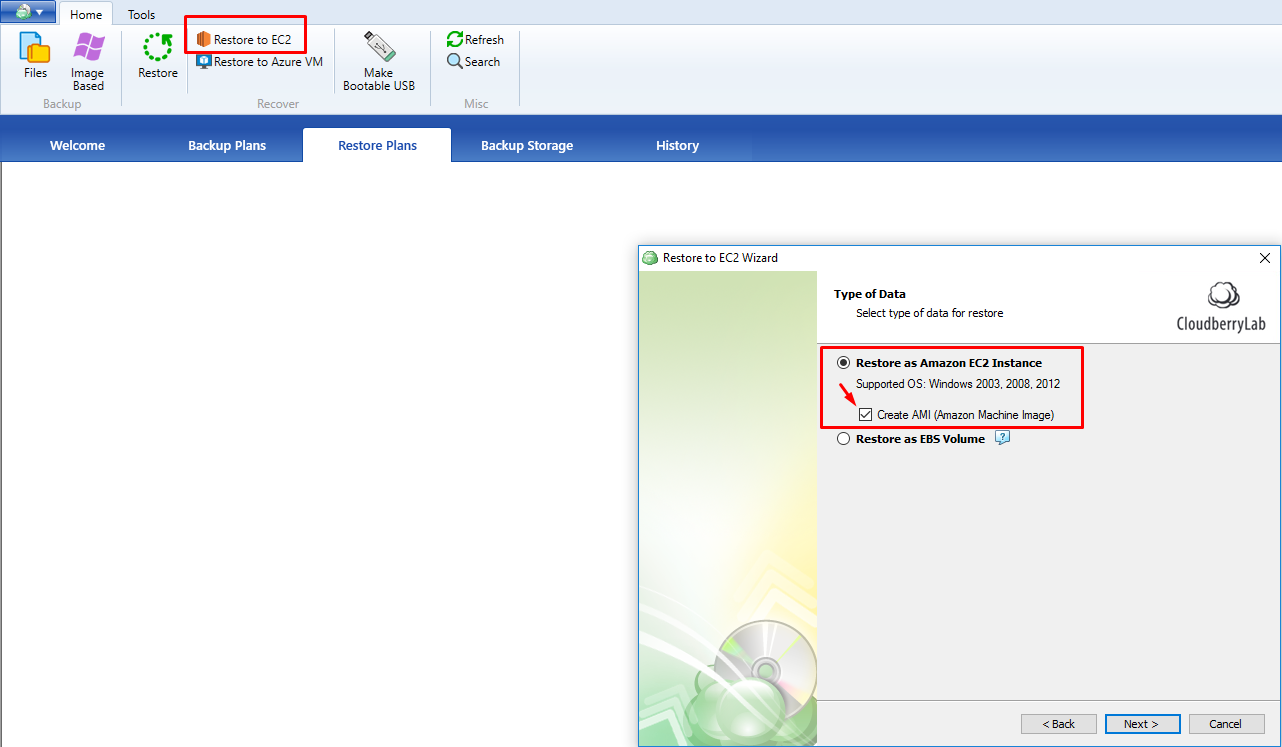This screenshot has height=747, width=1282.
Task: Click the 'Supported OS: Windows 2003, 2008, 2012' text
Action: tap(958, 384)
